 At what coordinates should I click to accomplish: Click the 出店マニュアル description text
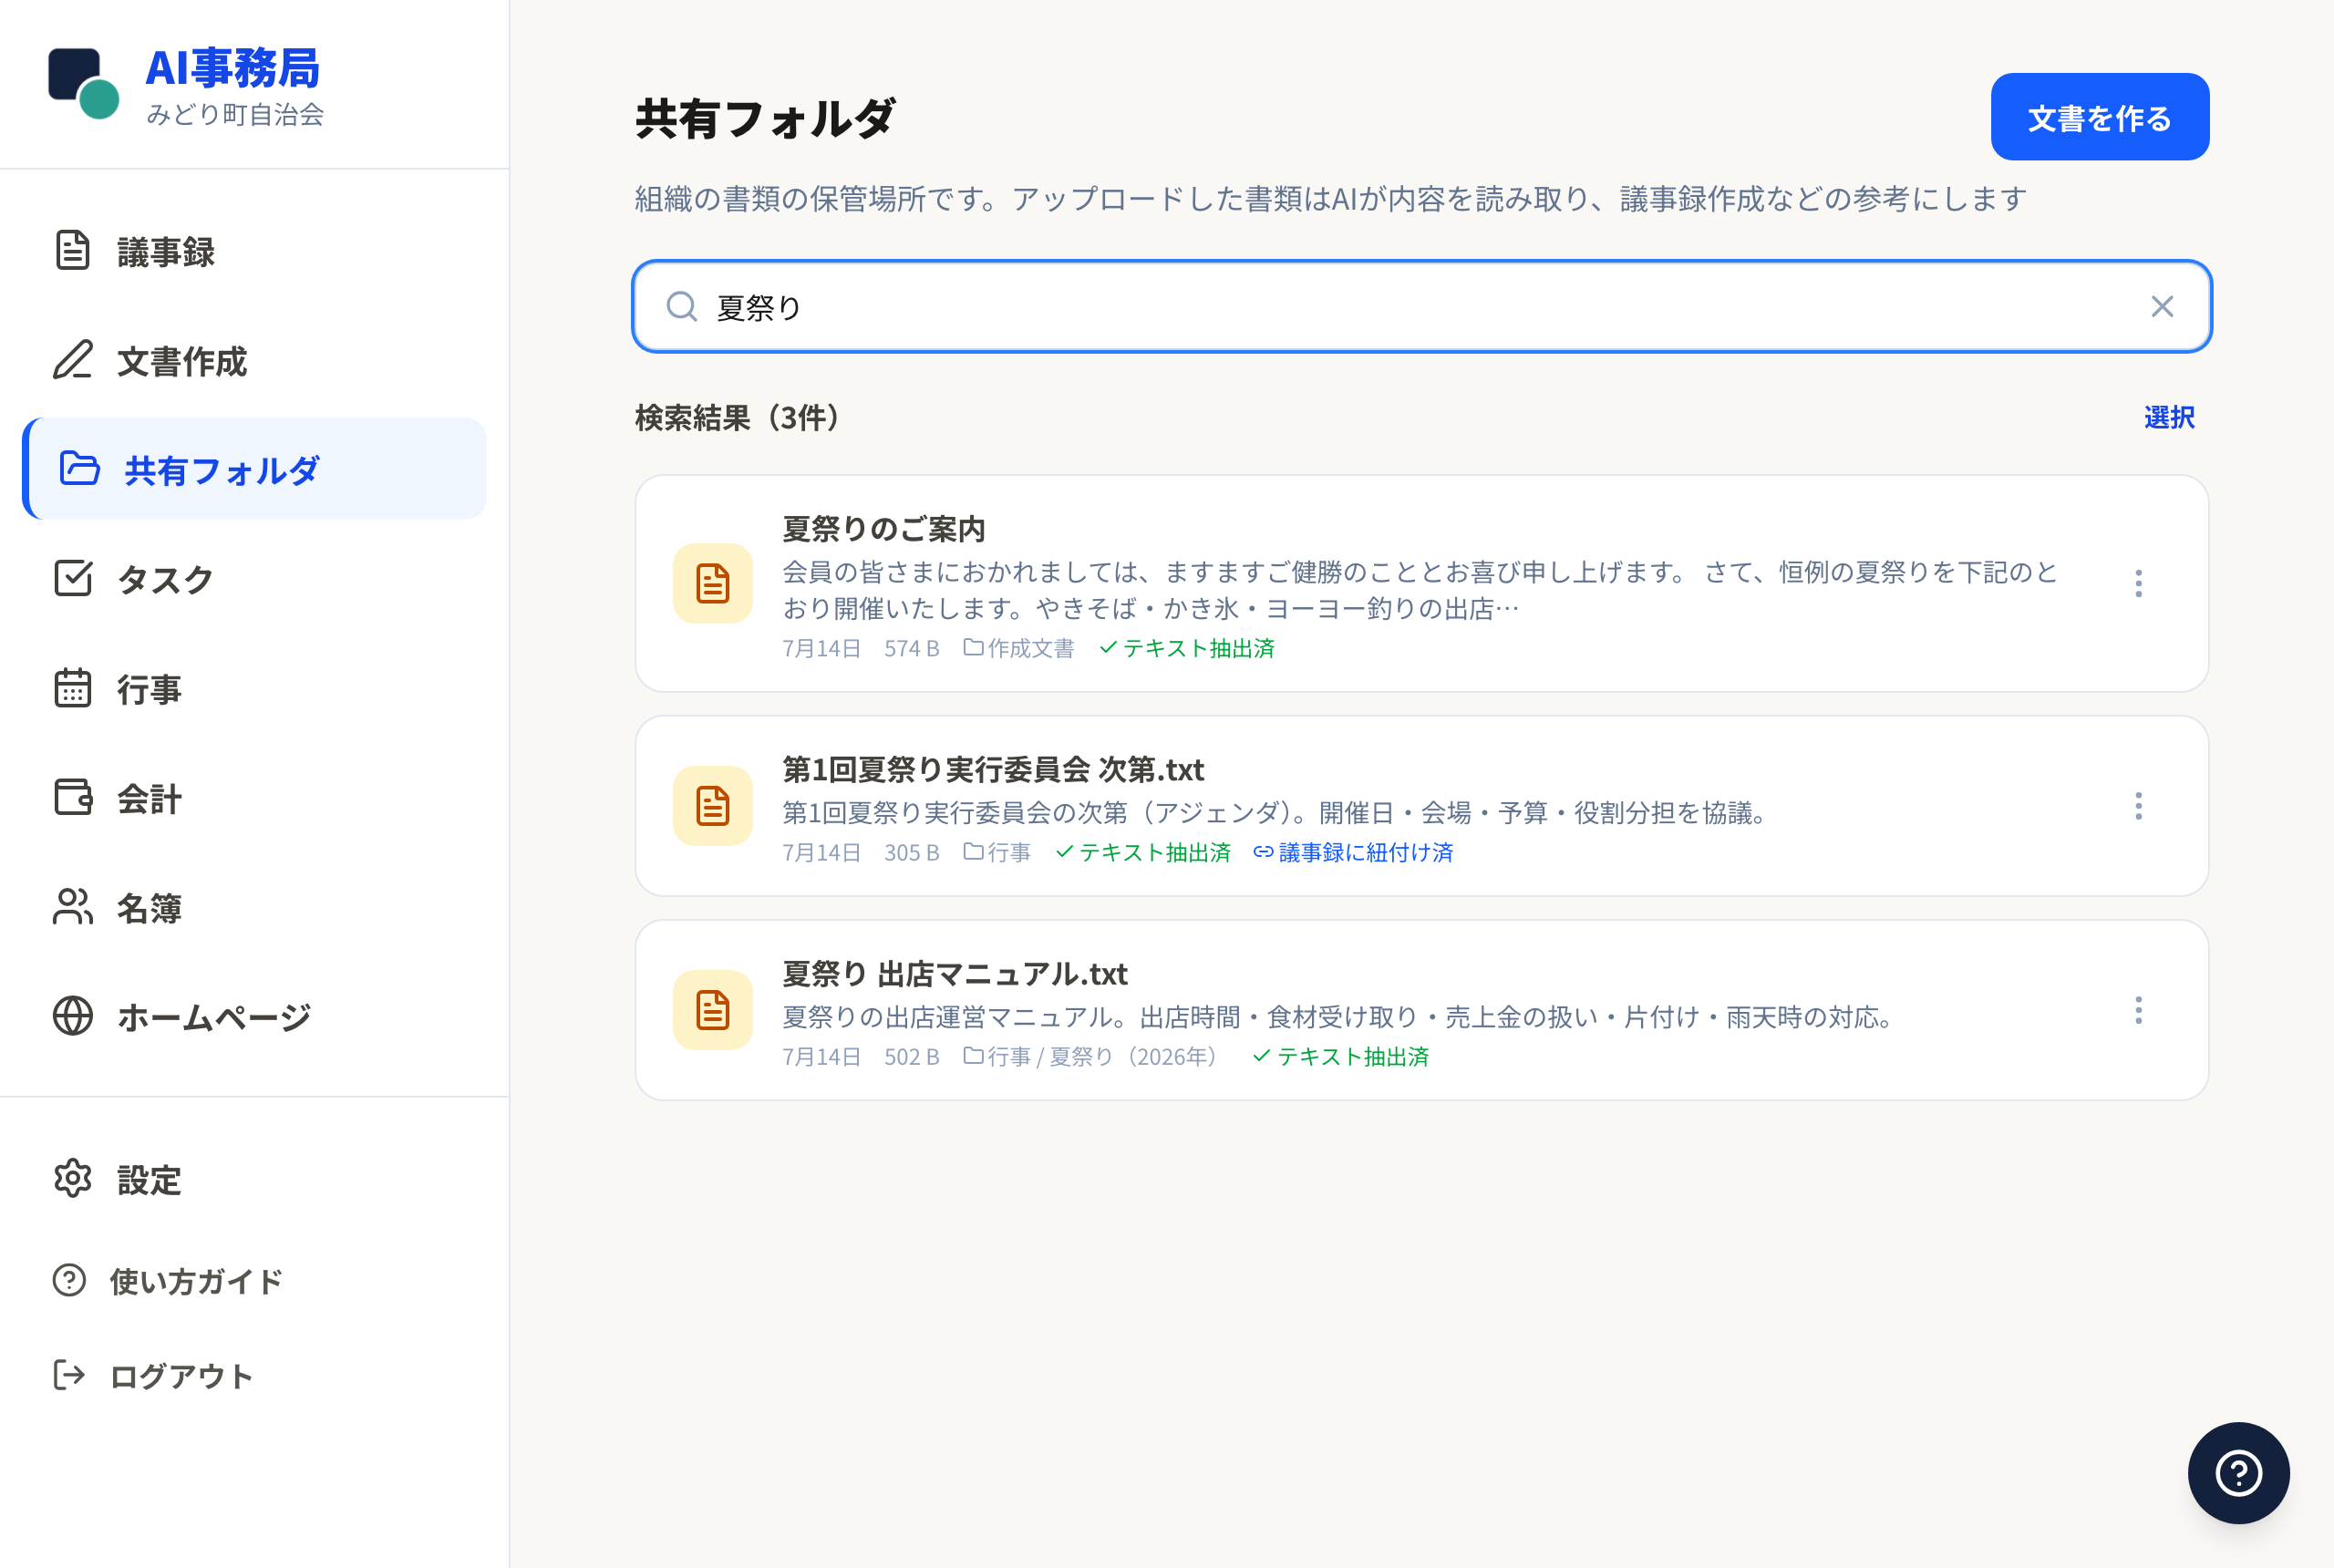pos(1340,1016)
